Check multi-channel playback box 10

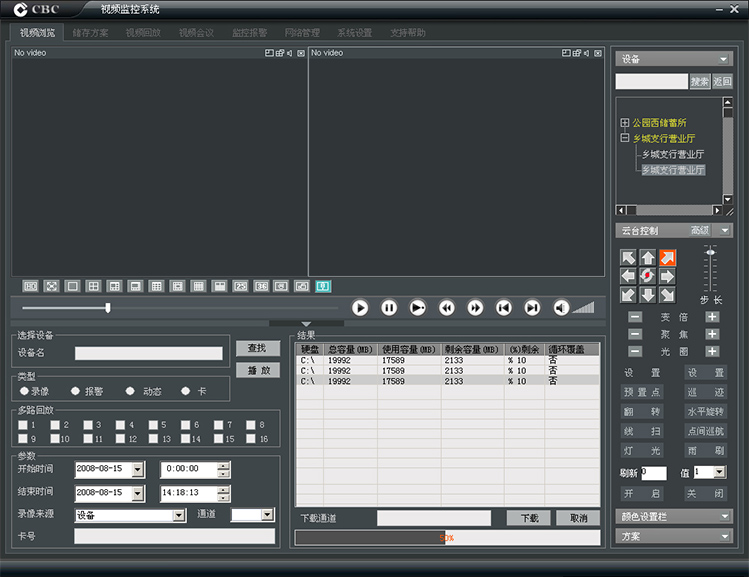[55, 438]
